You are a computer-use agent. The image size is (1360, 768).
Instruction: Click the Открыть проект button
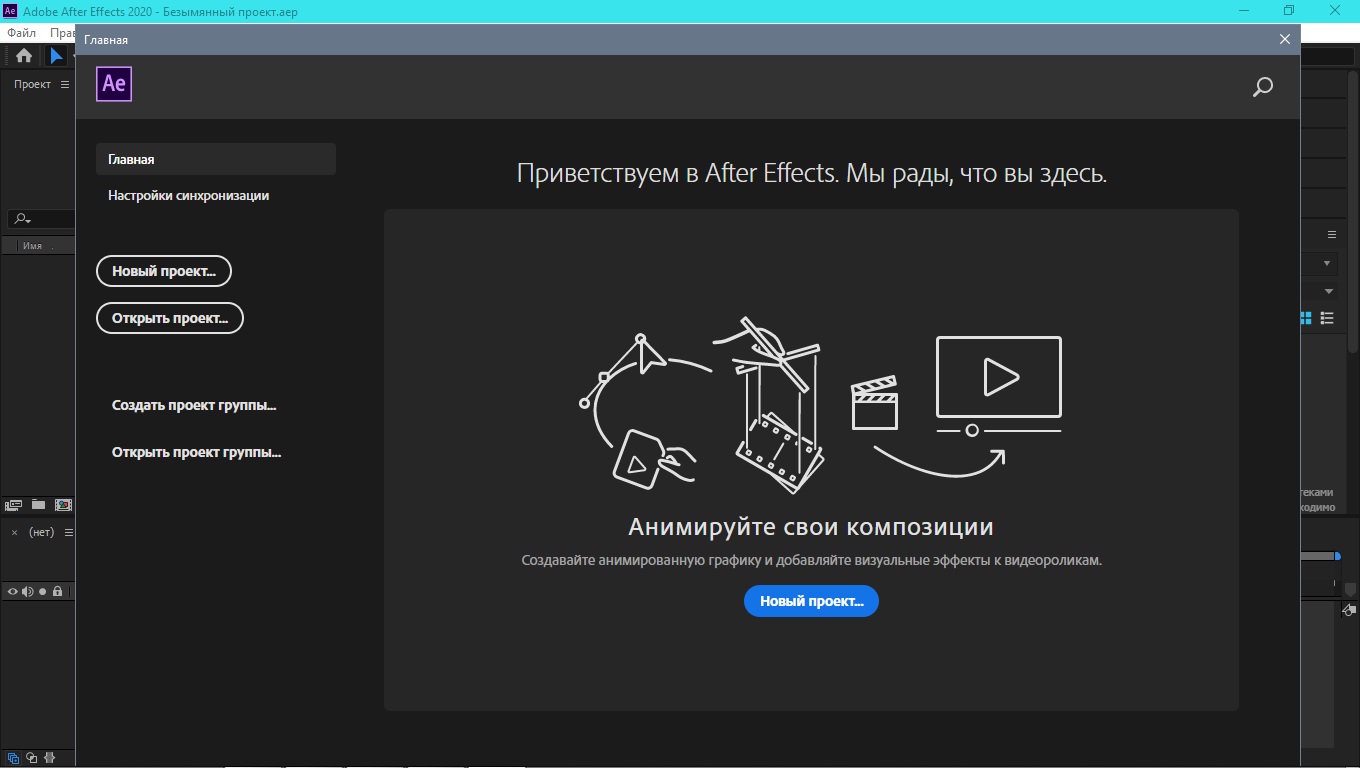pyautogui.click(x=170, y=318)
